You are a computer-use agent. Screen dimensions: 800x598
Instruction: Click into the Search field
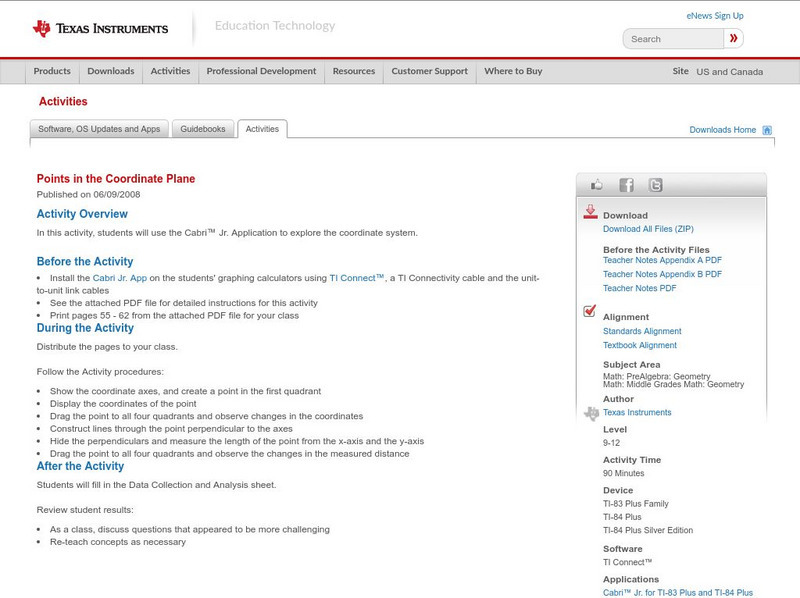673,39
